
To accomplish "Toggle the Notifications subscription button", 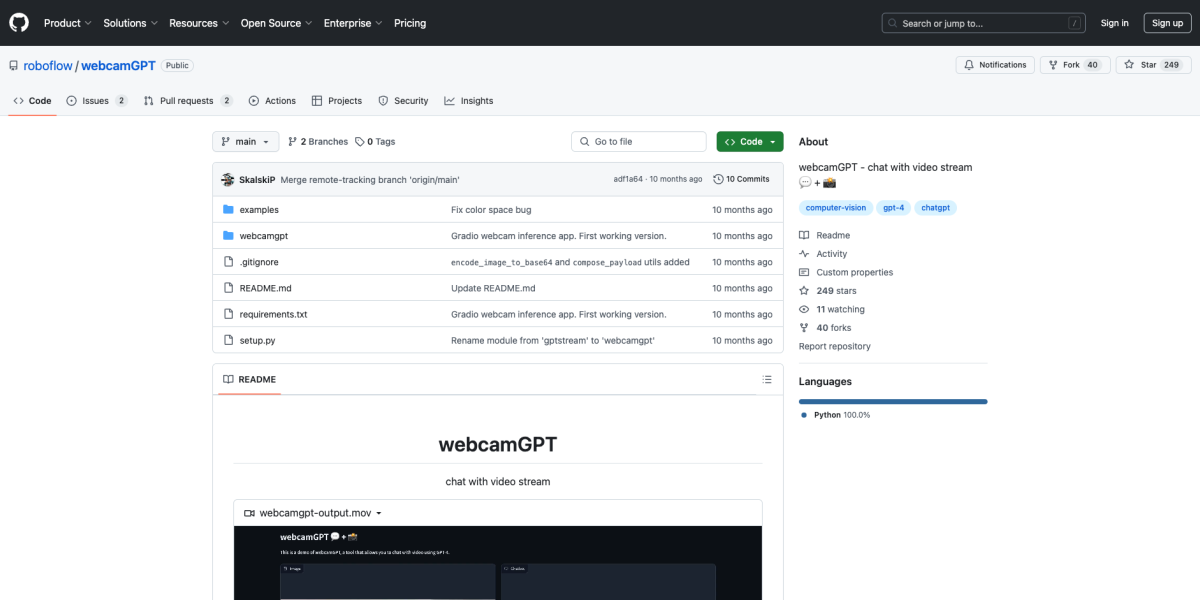I will click(x=995, y=65).
